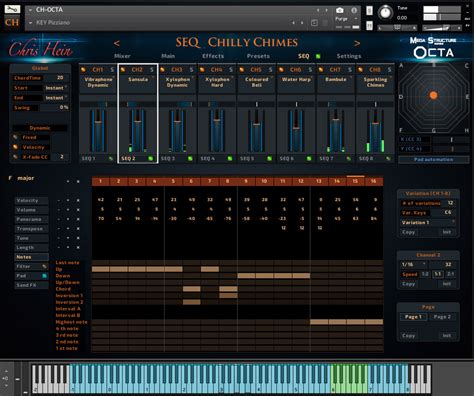The width and height of the screenshot is (474, 396).
Task: Toggle the SEQ 4 enable light
Action: tap(230, 159)
